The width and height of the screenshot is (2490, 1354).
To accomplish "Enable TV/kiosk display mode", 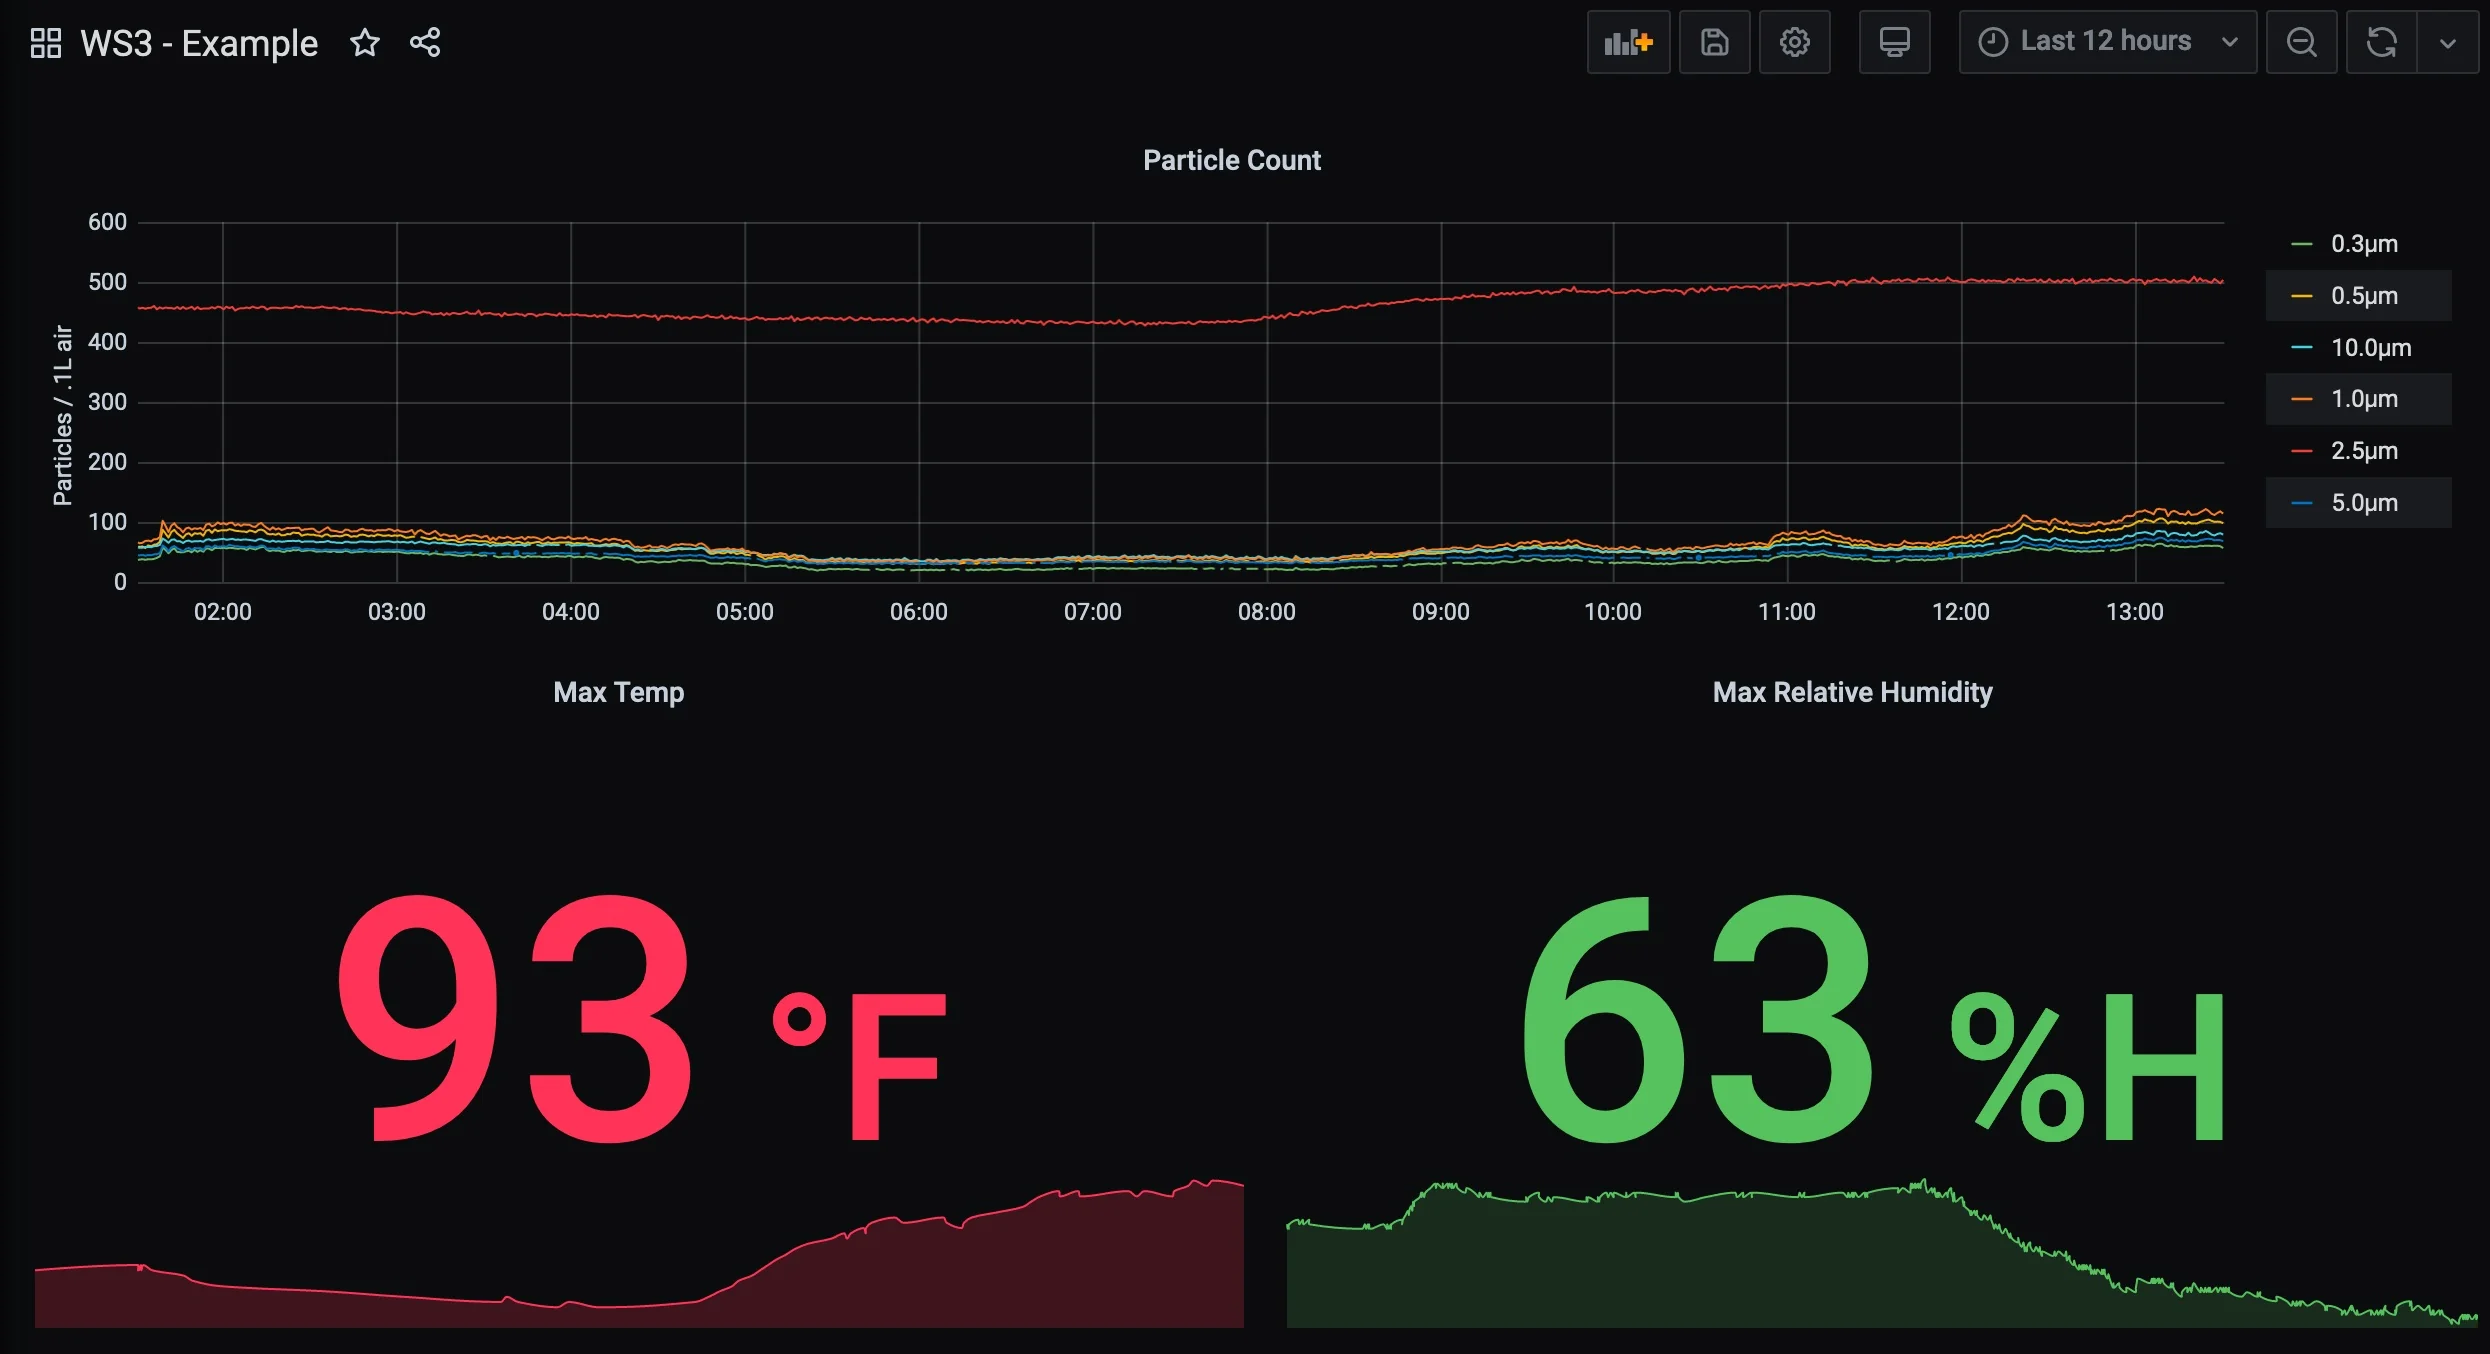I will (1895, 42).
